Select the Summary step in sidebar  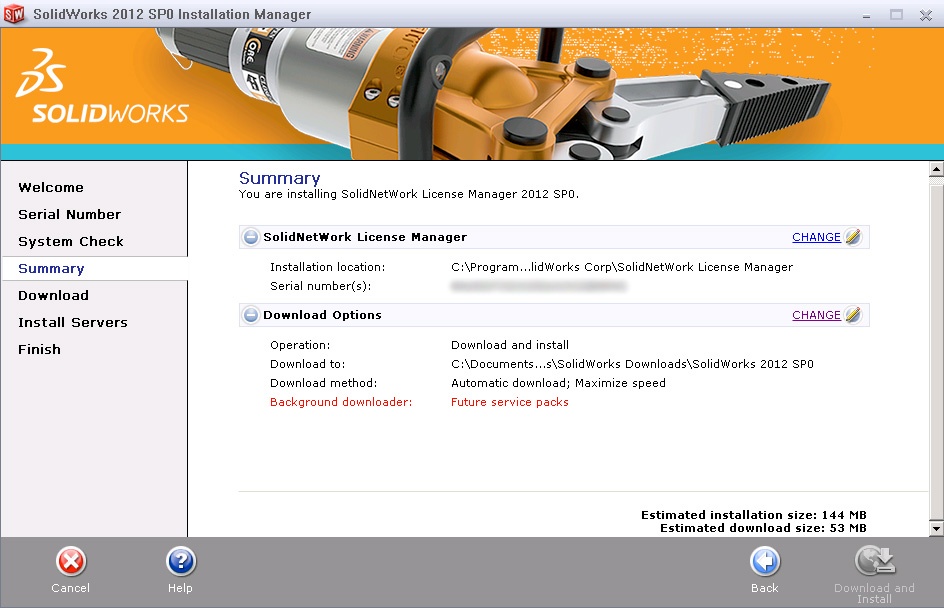coord(51,269)
